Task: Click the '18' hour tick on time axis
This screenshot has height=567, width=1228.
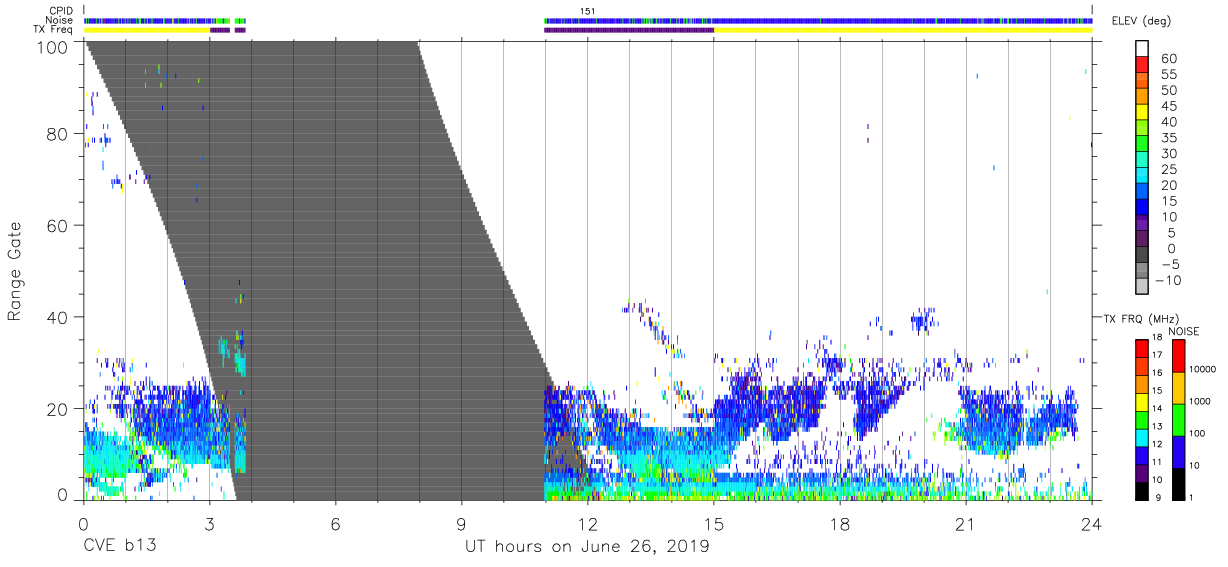Action: pyautogui.click(x=839, y=523)
